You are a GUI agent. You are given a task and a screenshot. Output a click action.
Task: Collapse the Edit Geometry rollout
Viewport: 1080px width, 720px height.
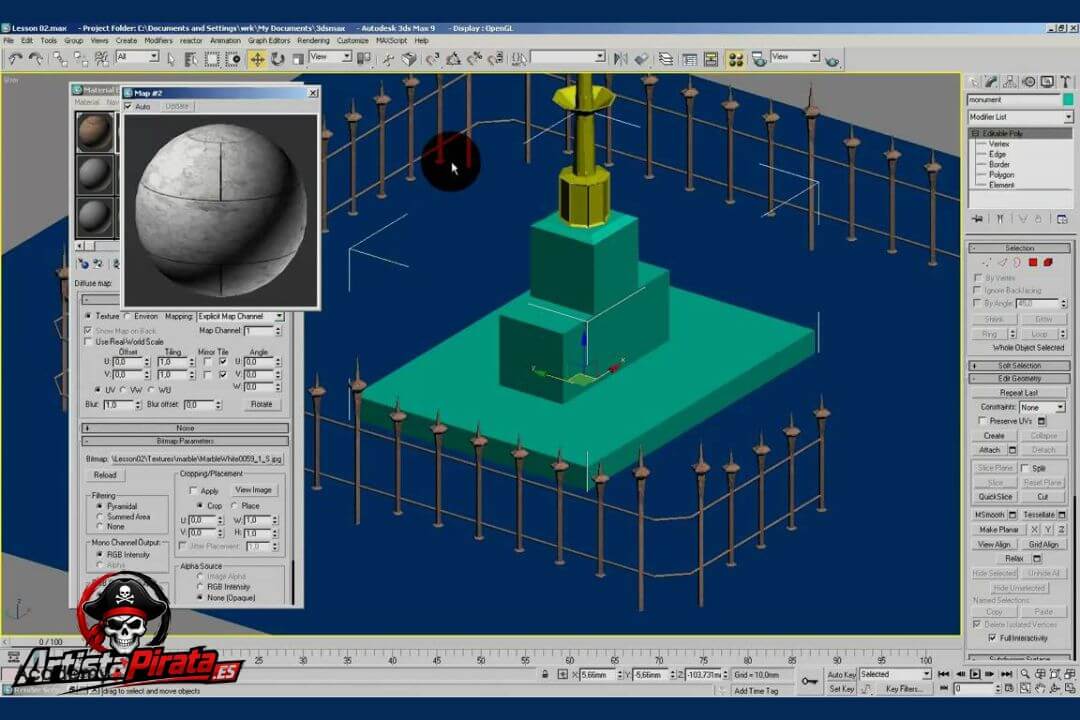(1019, 379)
